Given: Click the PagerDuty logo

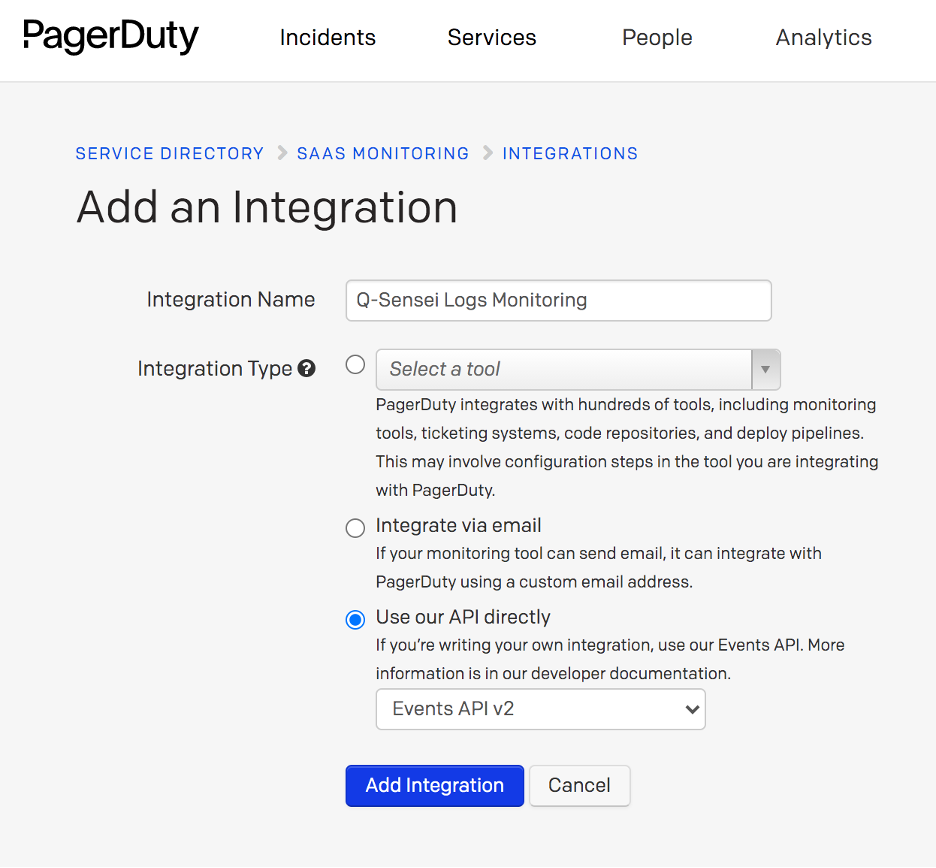Looking at the screenshot, I should coord(110,37).
